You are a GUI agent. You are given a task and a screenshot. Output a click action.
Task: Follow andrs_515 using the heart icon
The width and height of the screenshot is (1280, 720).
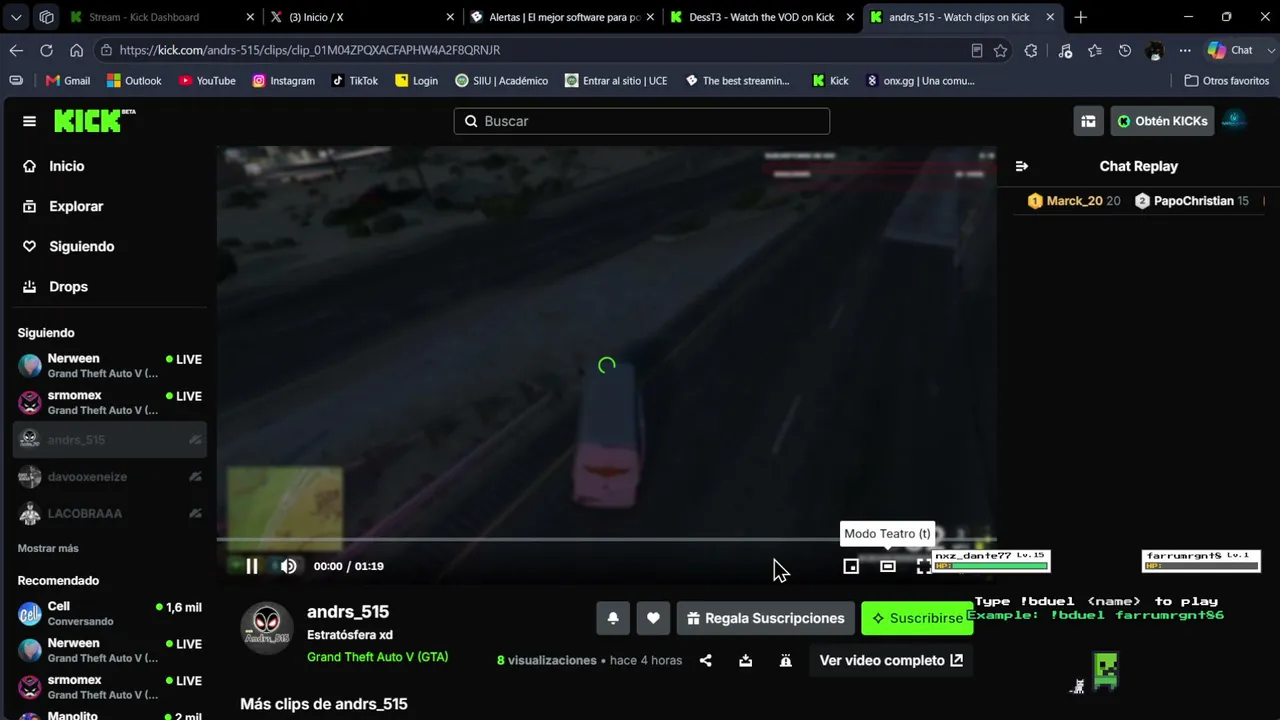(653, 618)
